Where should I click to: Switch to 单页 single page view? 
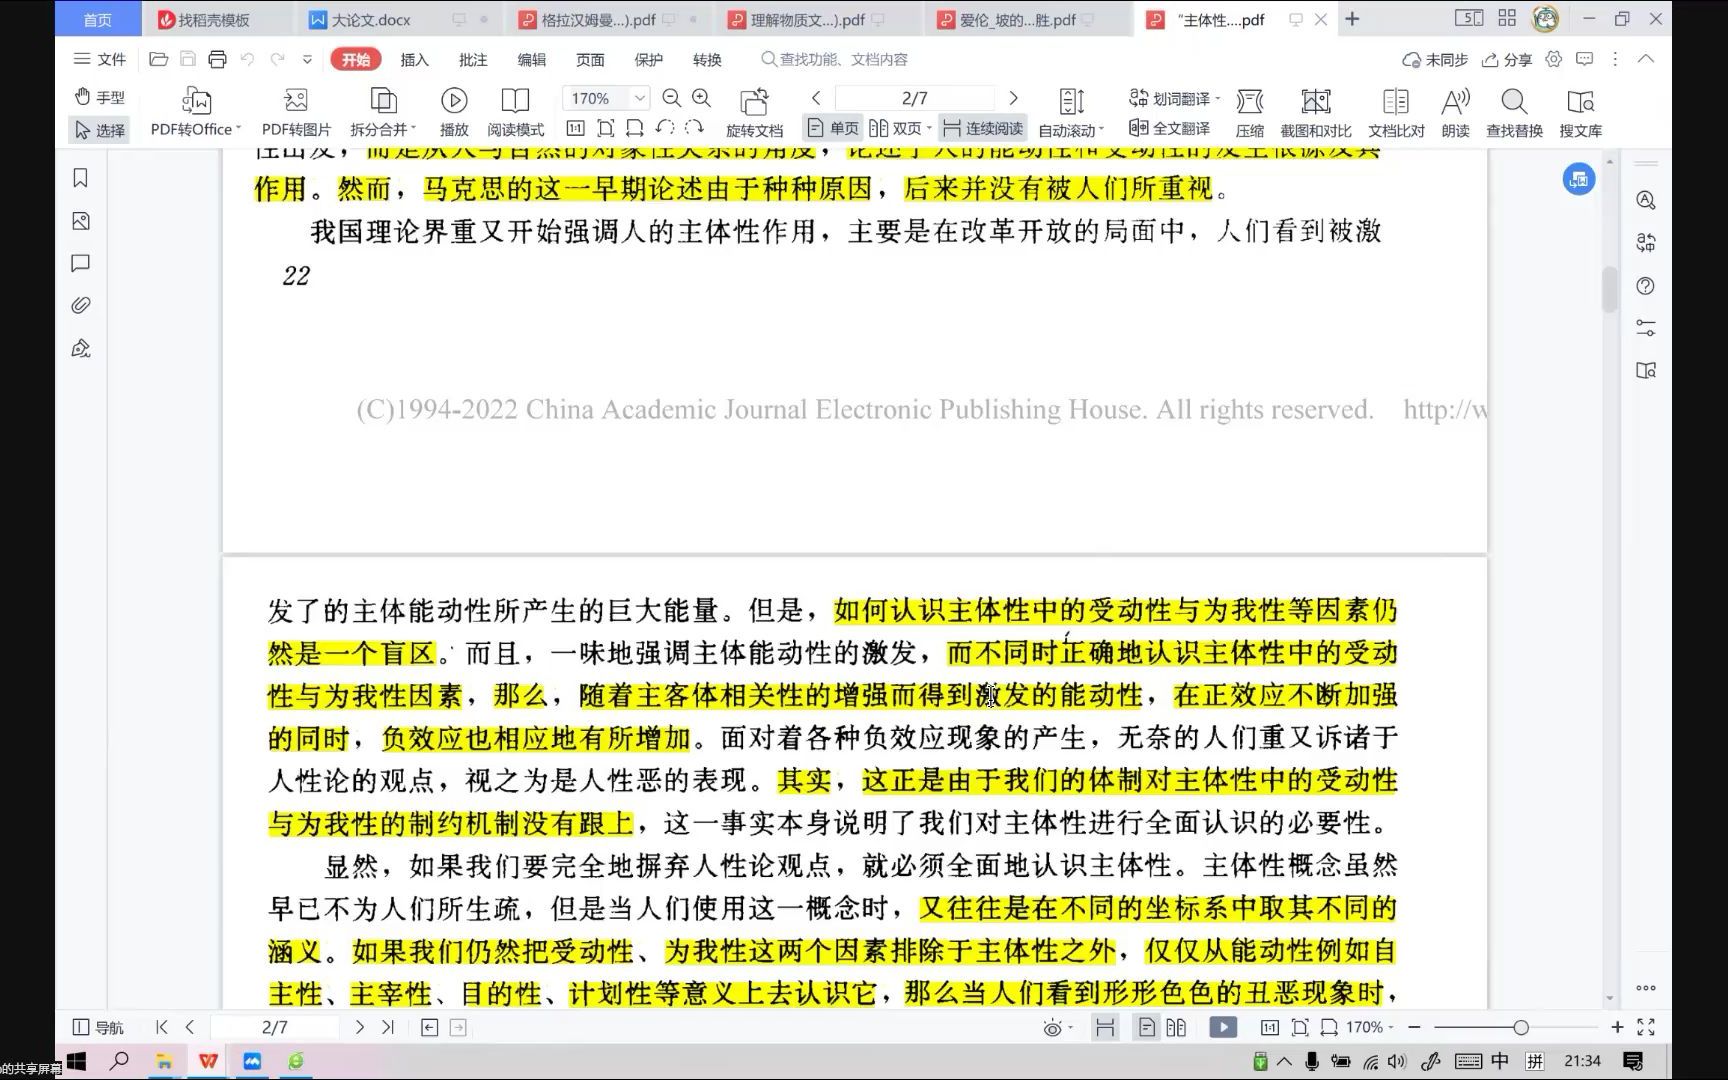pyautogui.click(x=833, y=128)
